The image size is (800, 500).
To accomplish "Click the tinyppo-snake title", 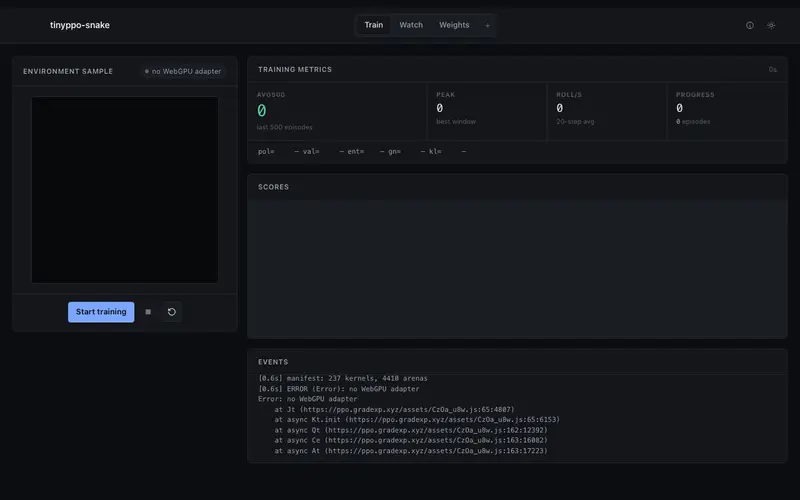I will click(80, 25).
